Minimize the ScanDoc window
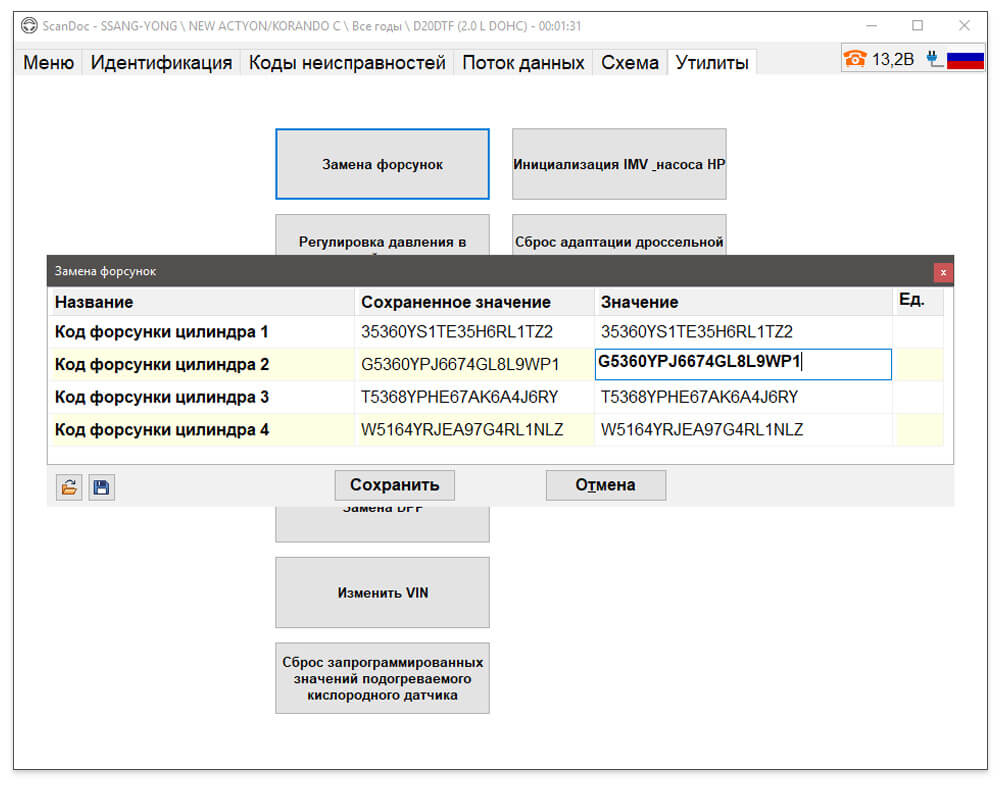Viewport: 1000px width, 786px height. [871, 26]
